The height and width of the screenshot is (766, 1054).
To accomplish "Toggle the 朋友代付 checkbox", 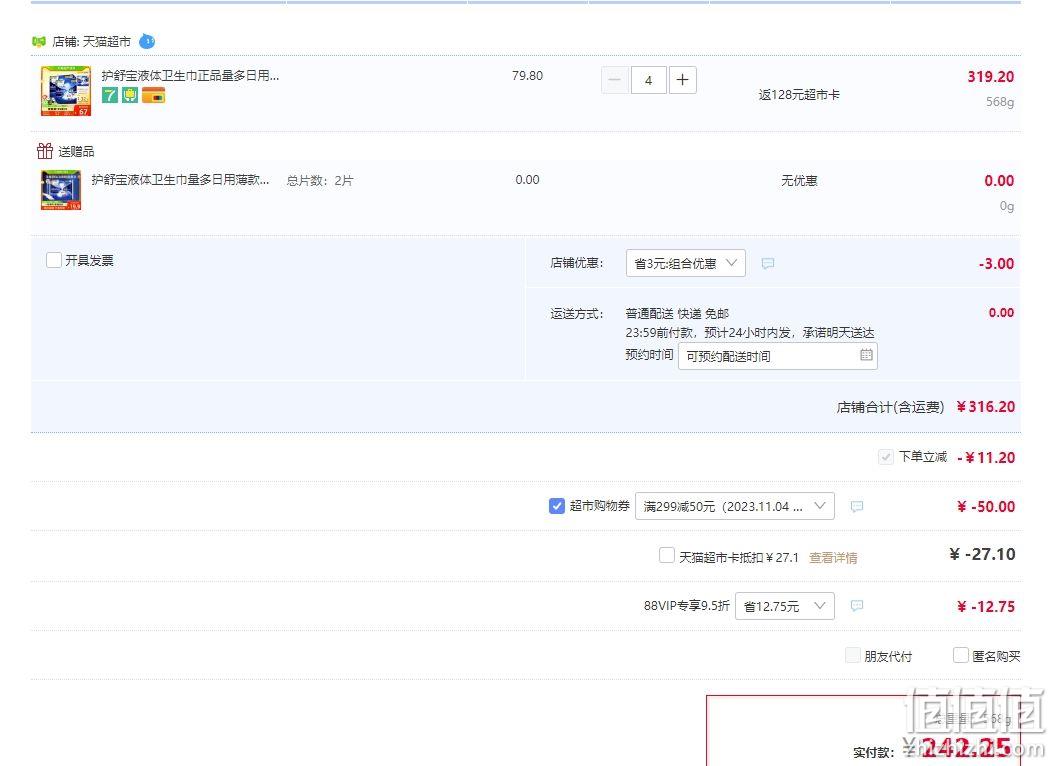I will [852, 655].
